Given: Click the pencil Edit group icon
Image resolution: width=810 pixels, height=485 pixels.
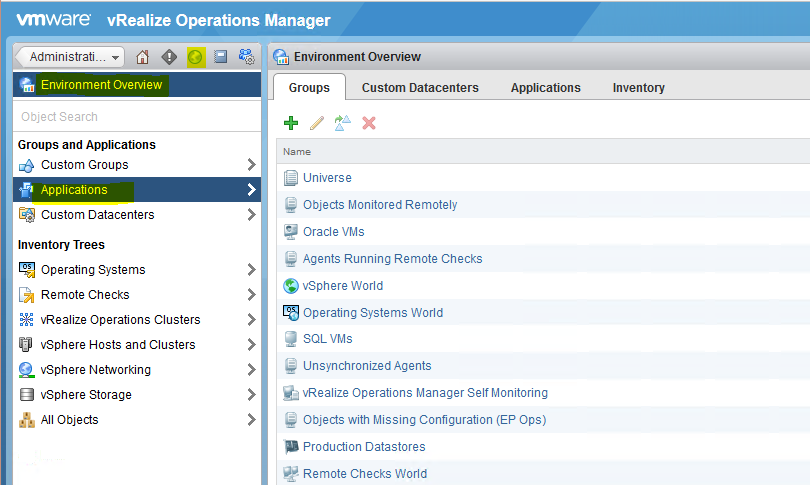Looking at the screenshot, I should (x=317, y=123).
